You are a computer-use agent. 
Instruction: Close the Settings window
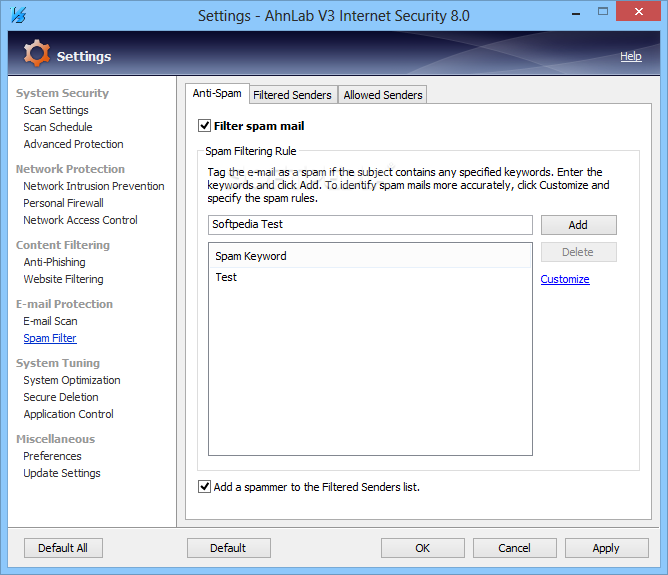coord(638,12)
